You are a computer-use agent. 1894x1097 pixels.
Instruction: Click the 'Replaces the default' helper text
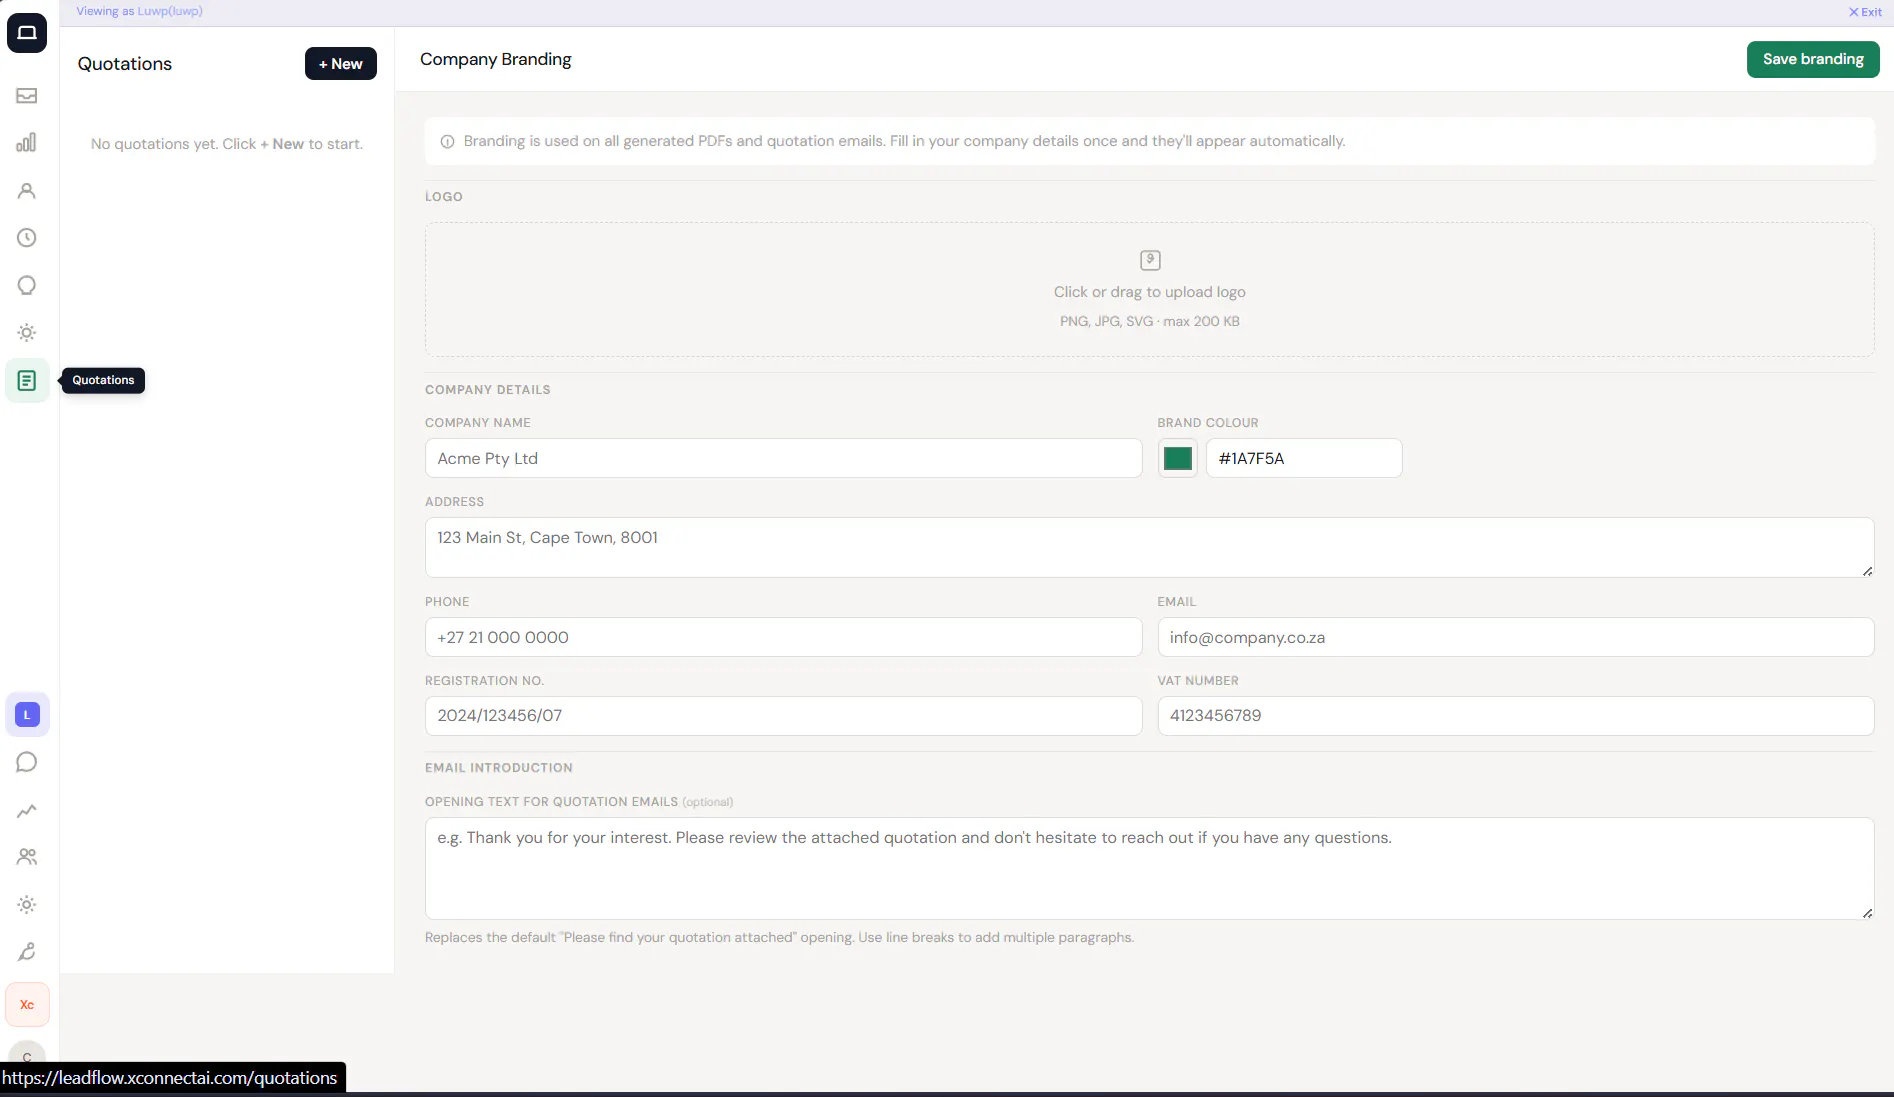779,938
